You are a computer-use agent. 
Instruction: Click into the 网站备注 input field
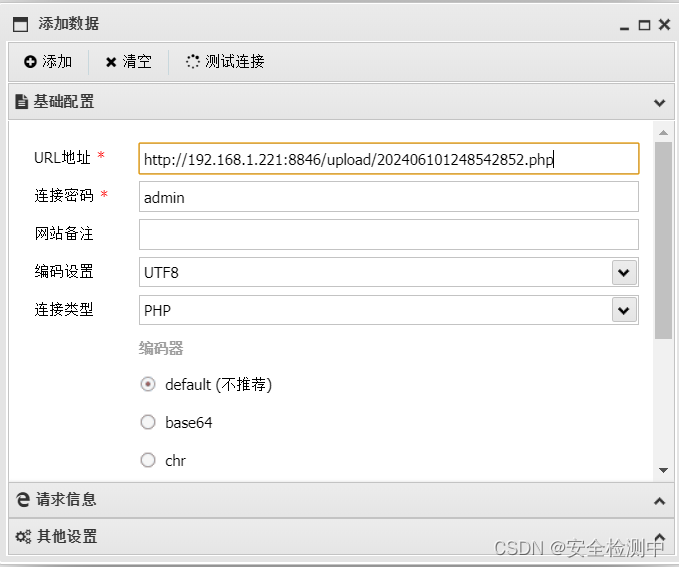(x=388, y=235)
